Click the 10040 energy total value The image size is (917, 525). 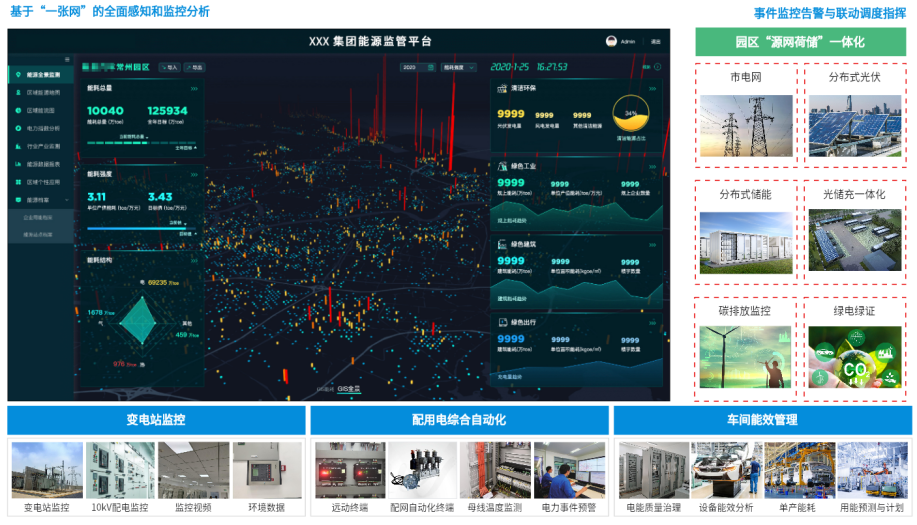[105, 111]
